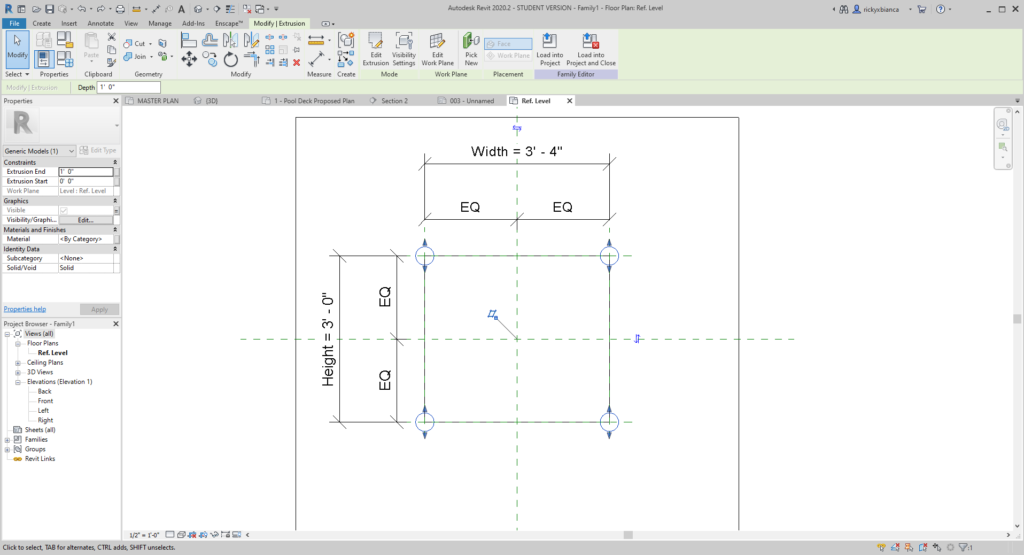Close the Ref. Level view tab
Screen dimensions: 1024x555
coord(569,101)
